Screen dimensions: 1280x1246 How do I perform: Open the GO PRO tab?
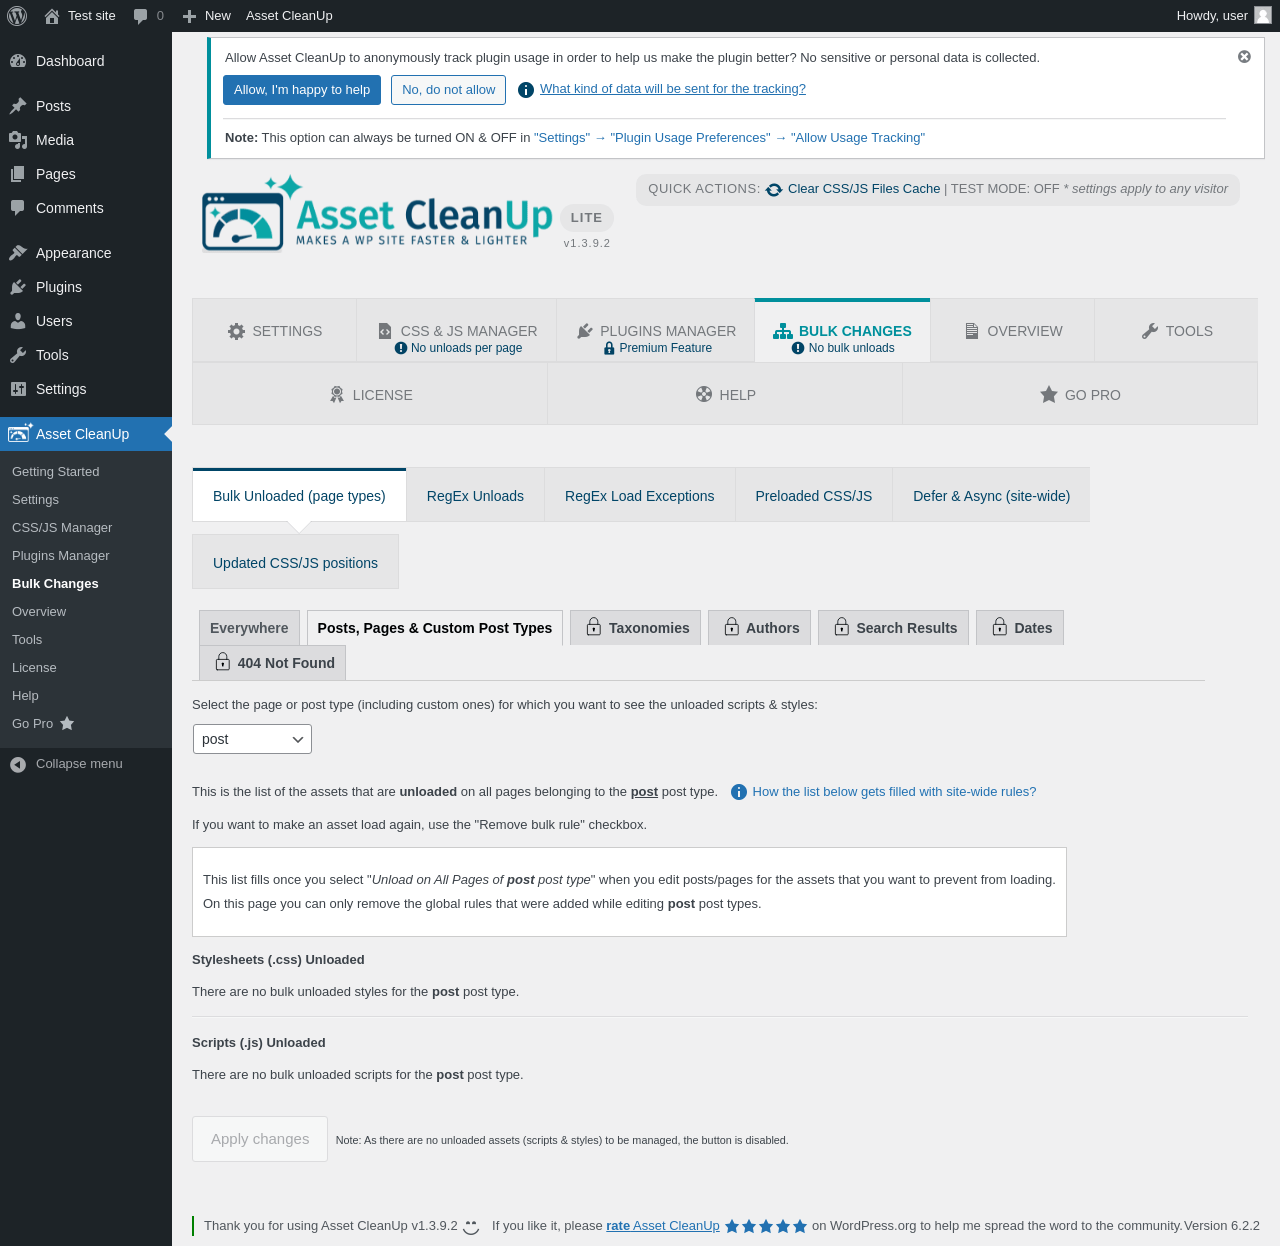click(x=1080, y=395)
